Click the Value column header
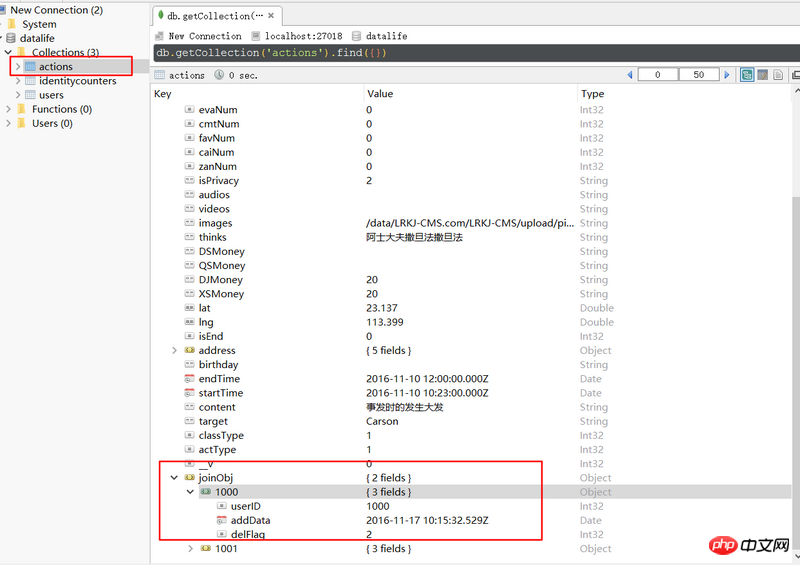 pyautogui.click(x=380, y=94)
